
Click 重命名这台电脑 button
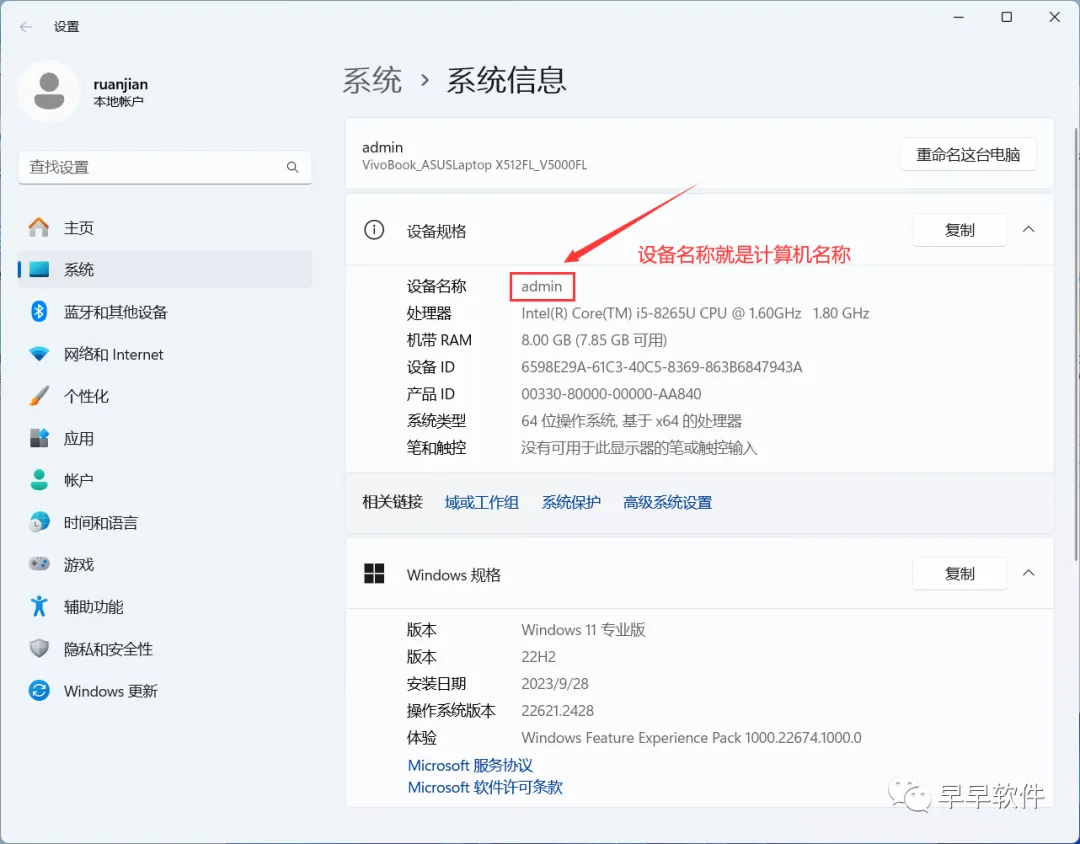coord(968,154)
